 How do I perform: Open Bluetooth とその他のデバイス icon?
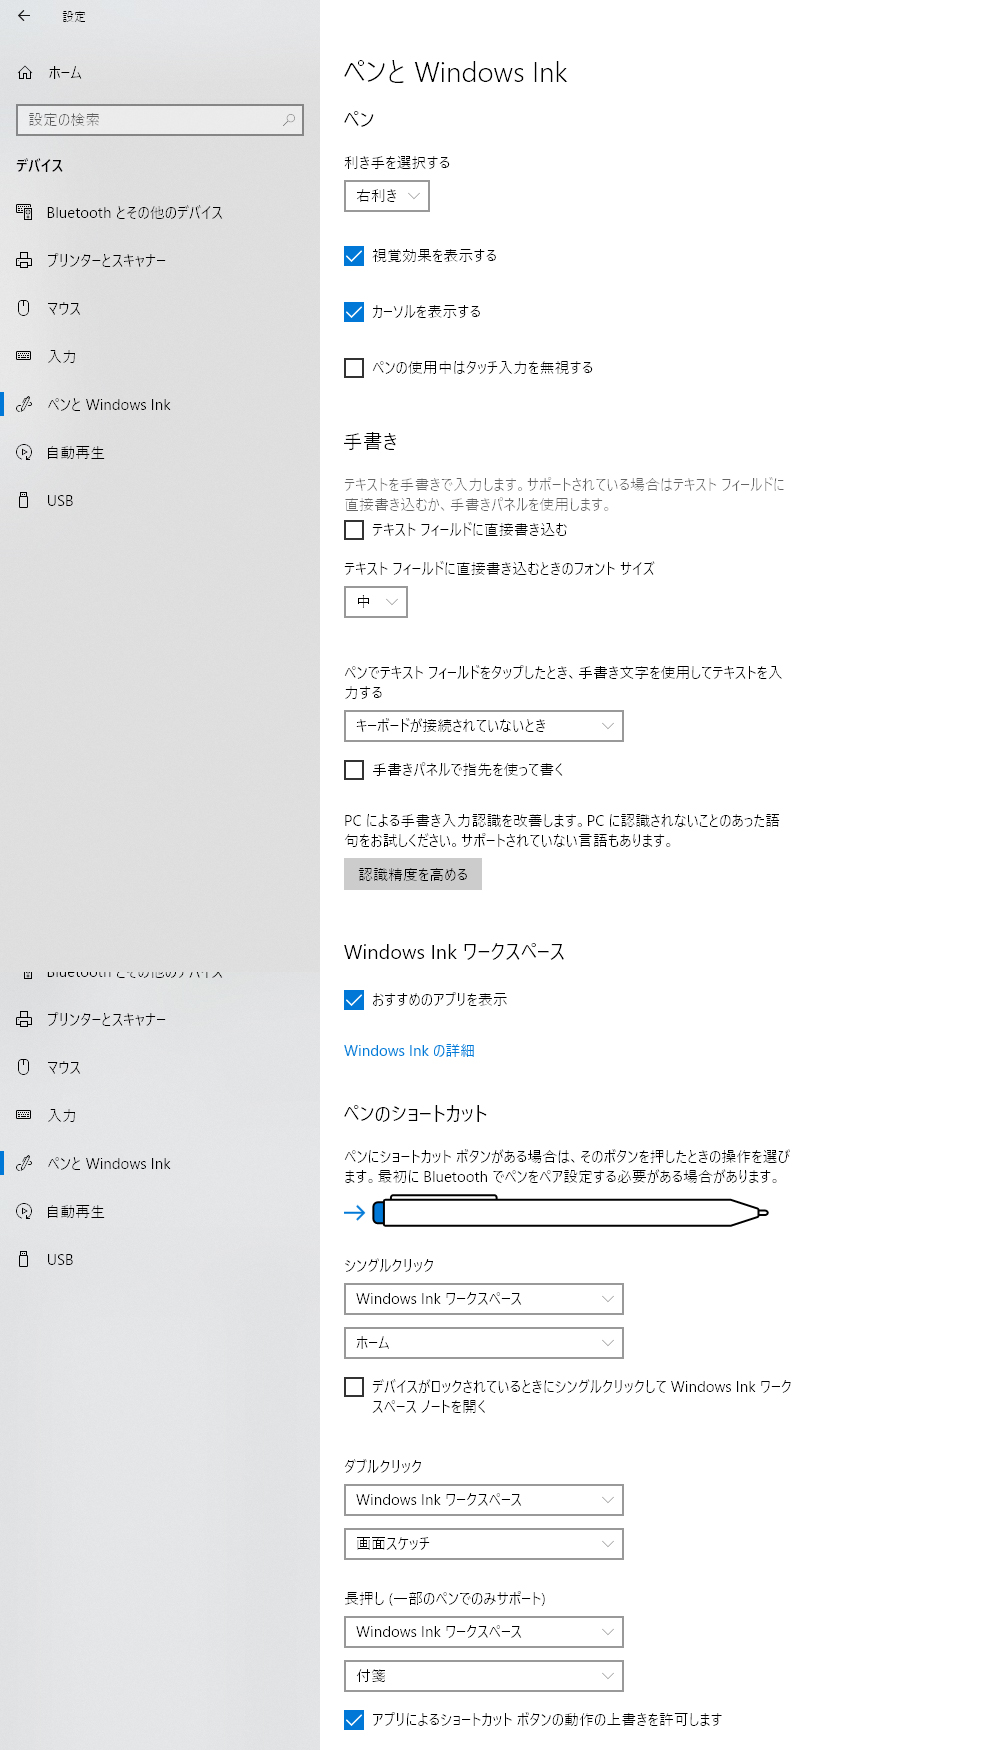coord(24,212)
